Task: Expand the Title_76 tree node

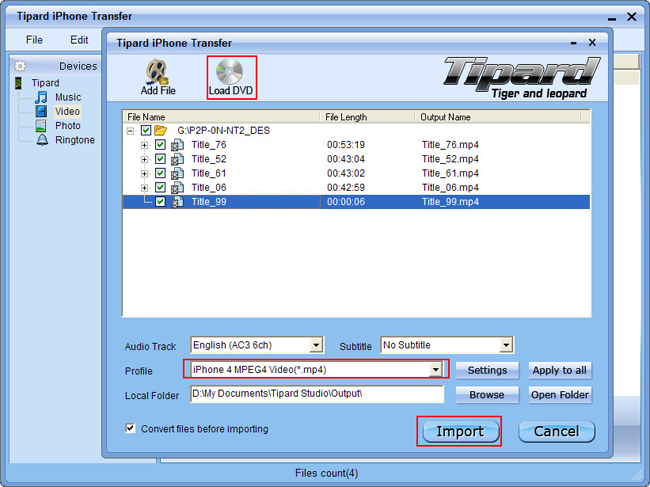Action: click(x=144, y=145)
